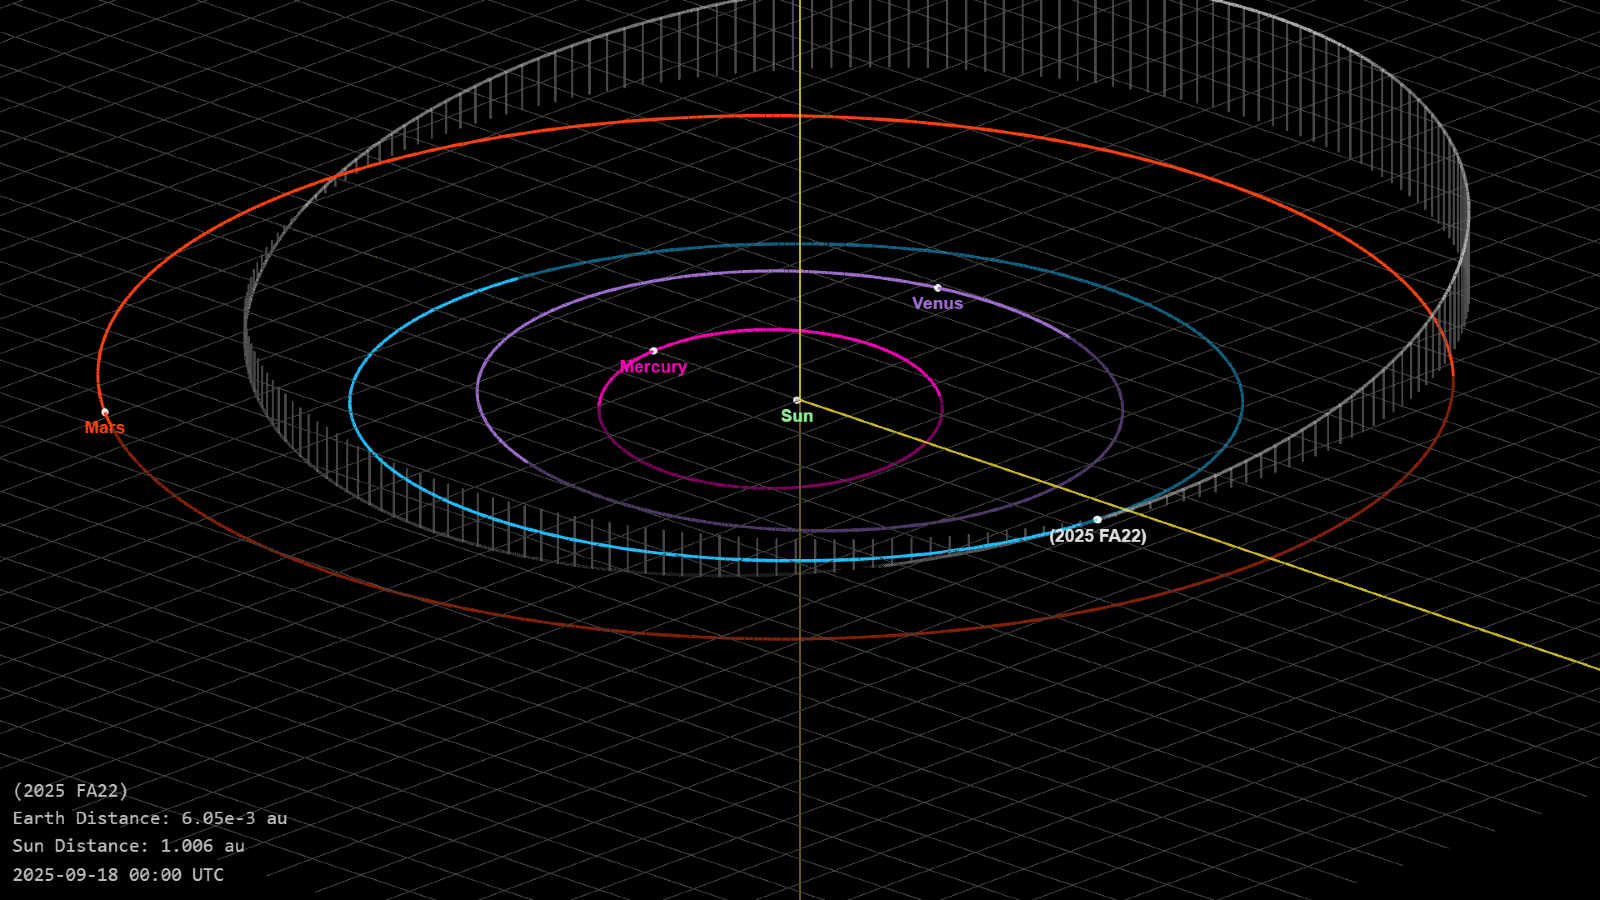Select the purple Venus label
Viewport: 1600px width, 900px height.
[937, 304]
